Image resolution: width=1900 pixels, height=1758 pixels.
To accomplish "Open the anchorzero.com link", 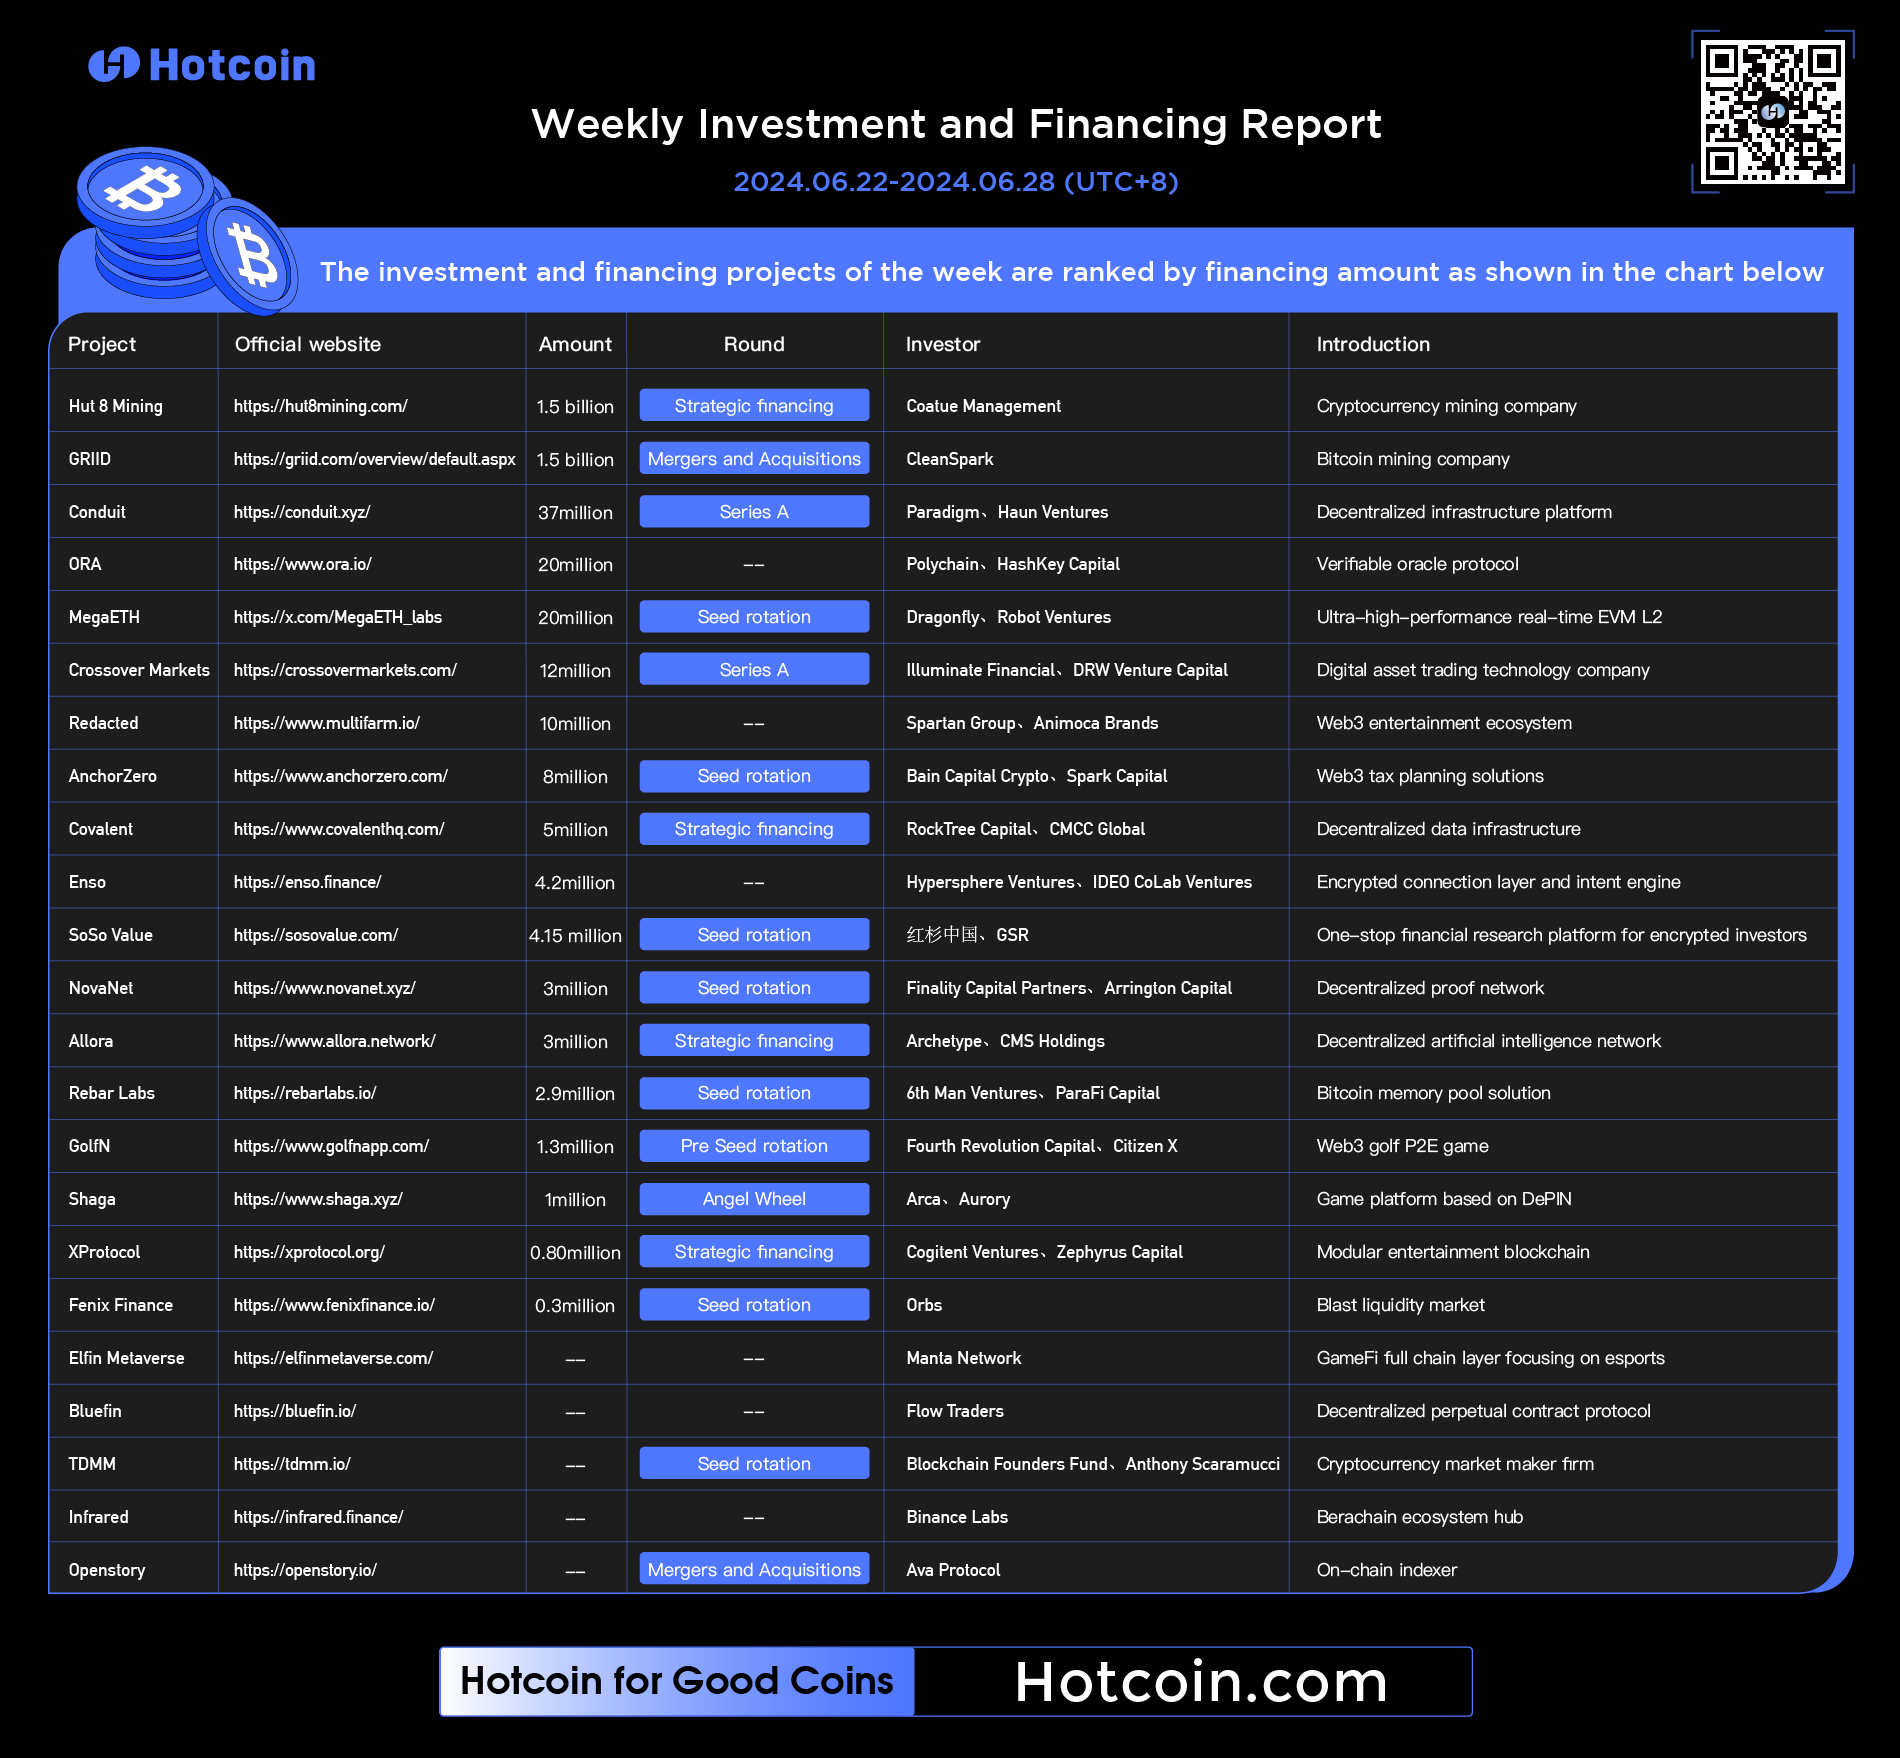I will click(341, 776).
